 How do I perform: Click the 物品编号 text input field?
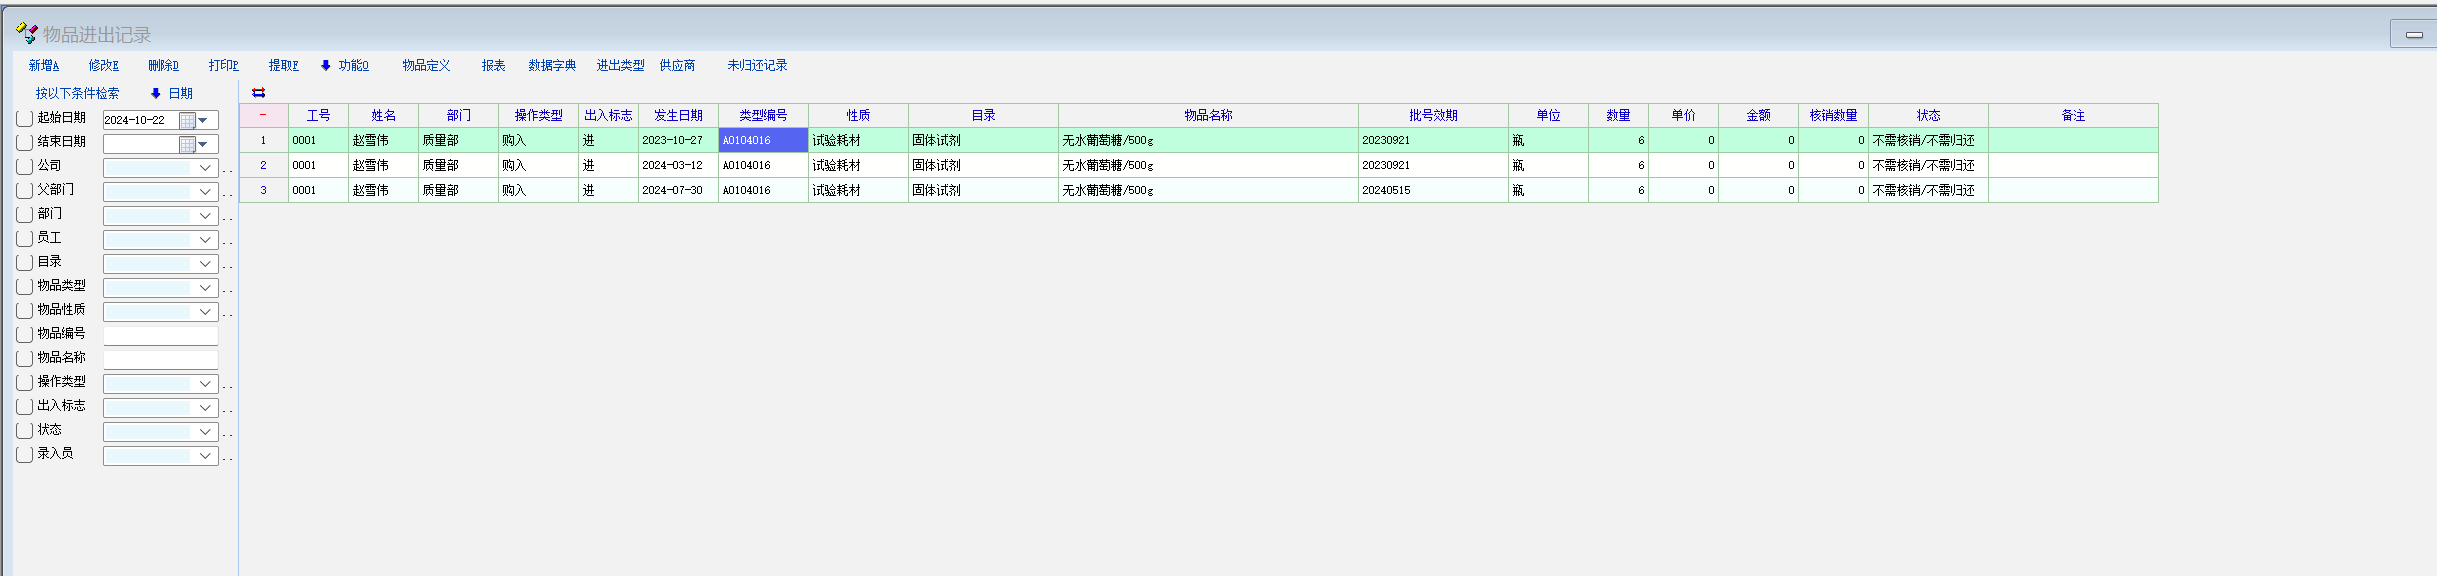[x=160, y=336]
